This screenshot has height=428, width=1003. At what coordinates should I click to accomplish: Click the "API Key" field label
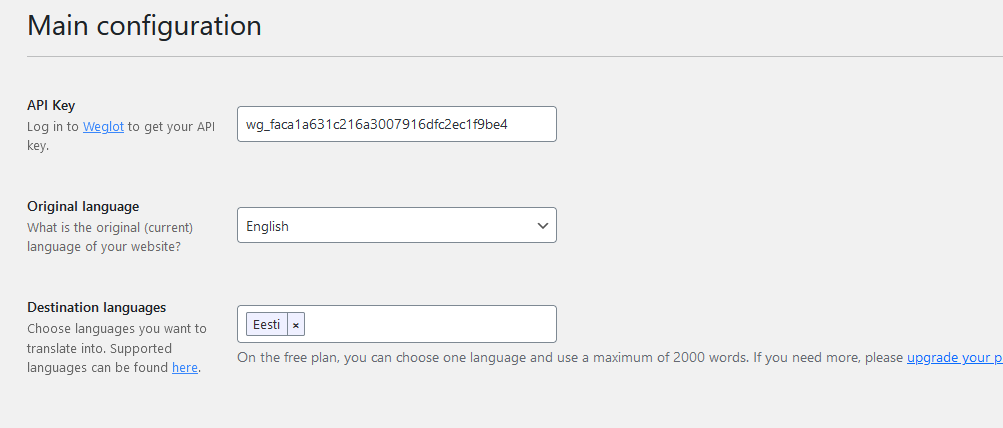coord(51,106)
